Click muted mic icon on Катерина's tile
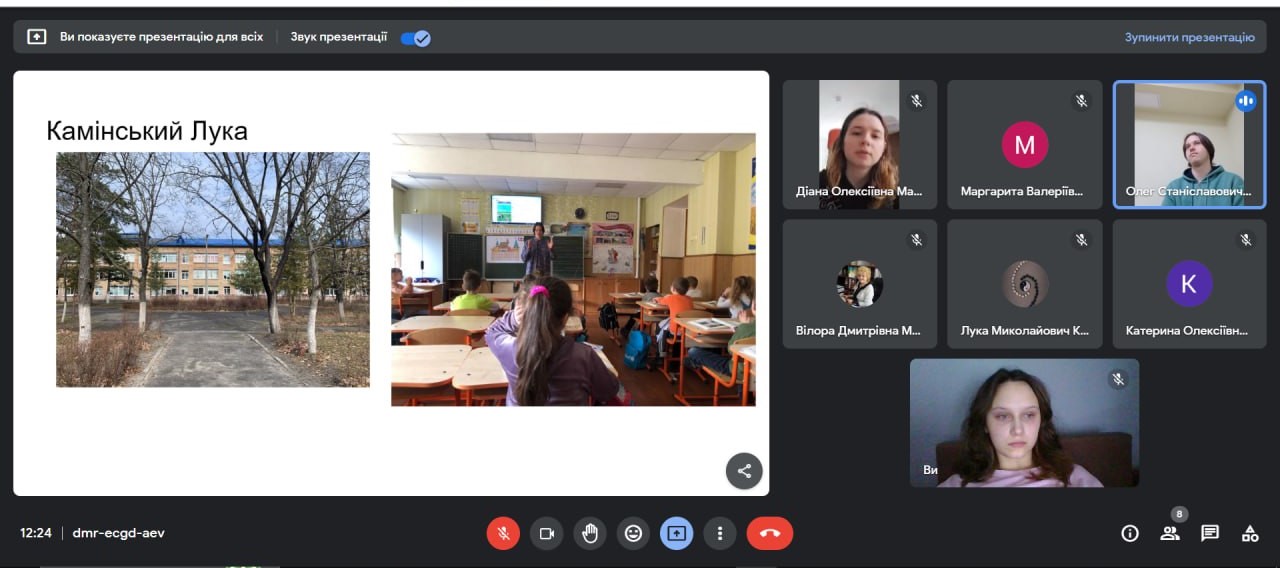The height and width of the screenshot is (568, 1280). (1246, 240)
